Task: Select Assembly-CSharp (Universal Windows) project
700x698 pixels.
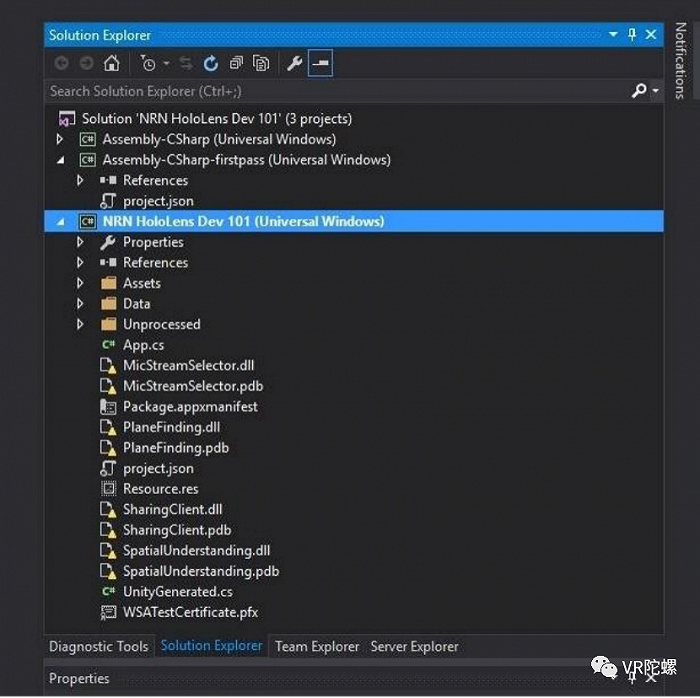Action: (219, 139)
